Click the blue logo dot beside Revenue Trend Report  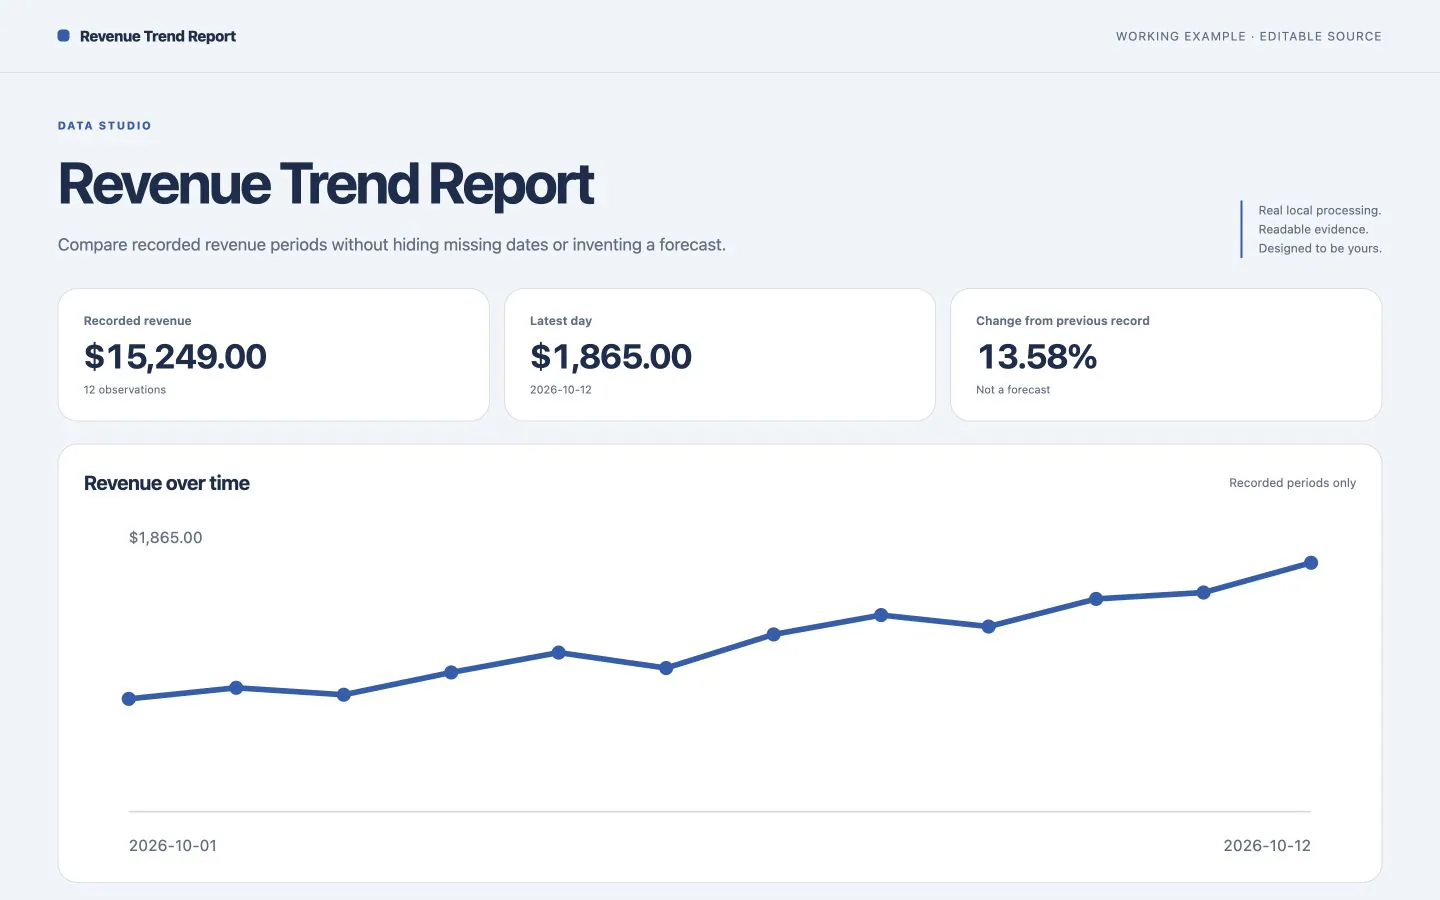tap(64, 36)
